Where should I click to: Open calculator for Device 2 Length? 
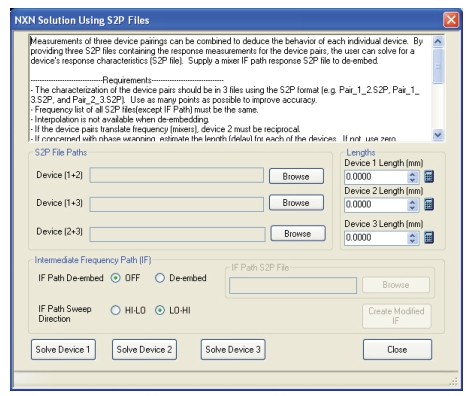(x=429, y=204)
